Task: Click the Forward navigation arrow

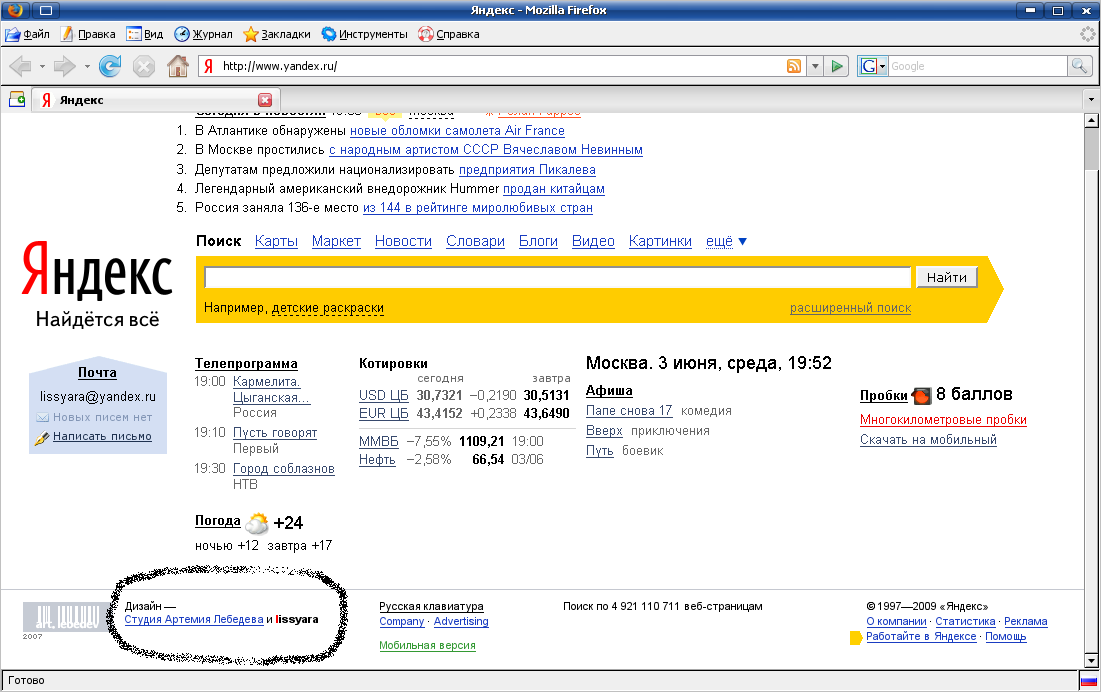Action: point(65,67)
